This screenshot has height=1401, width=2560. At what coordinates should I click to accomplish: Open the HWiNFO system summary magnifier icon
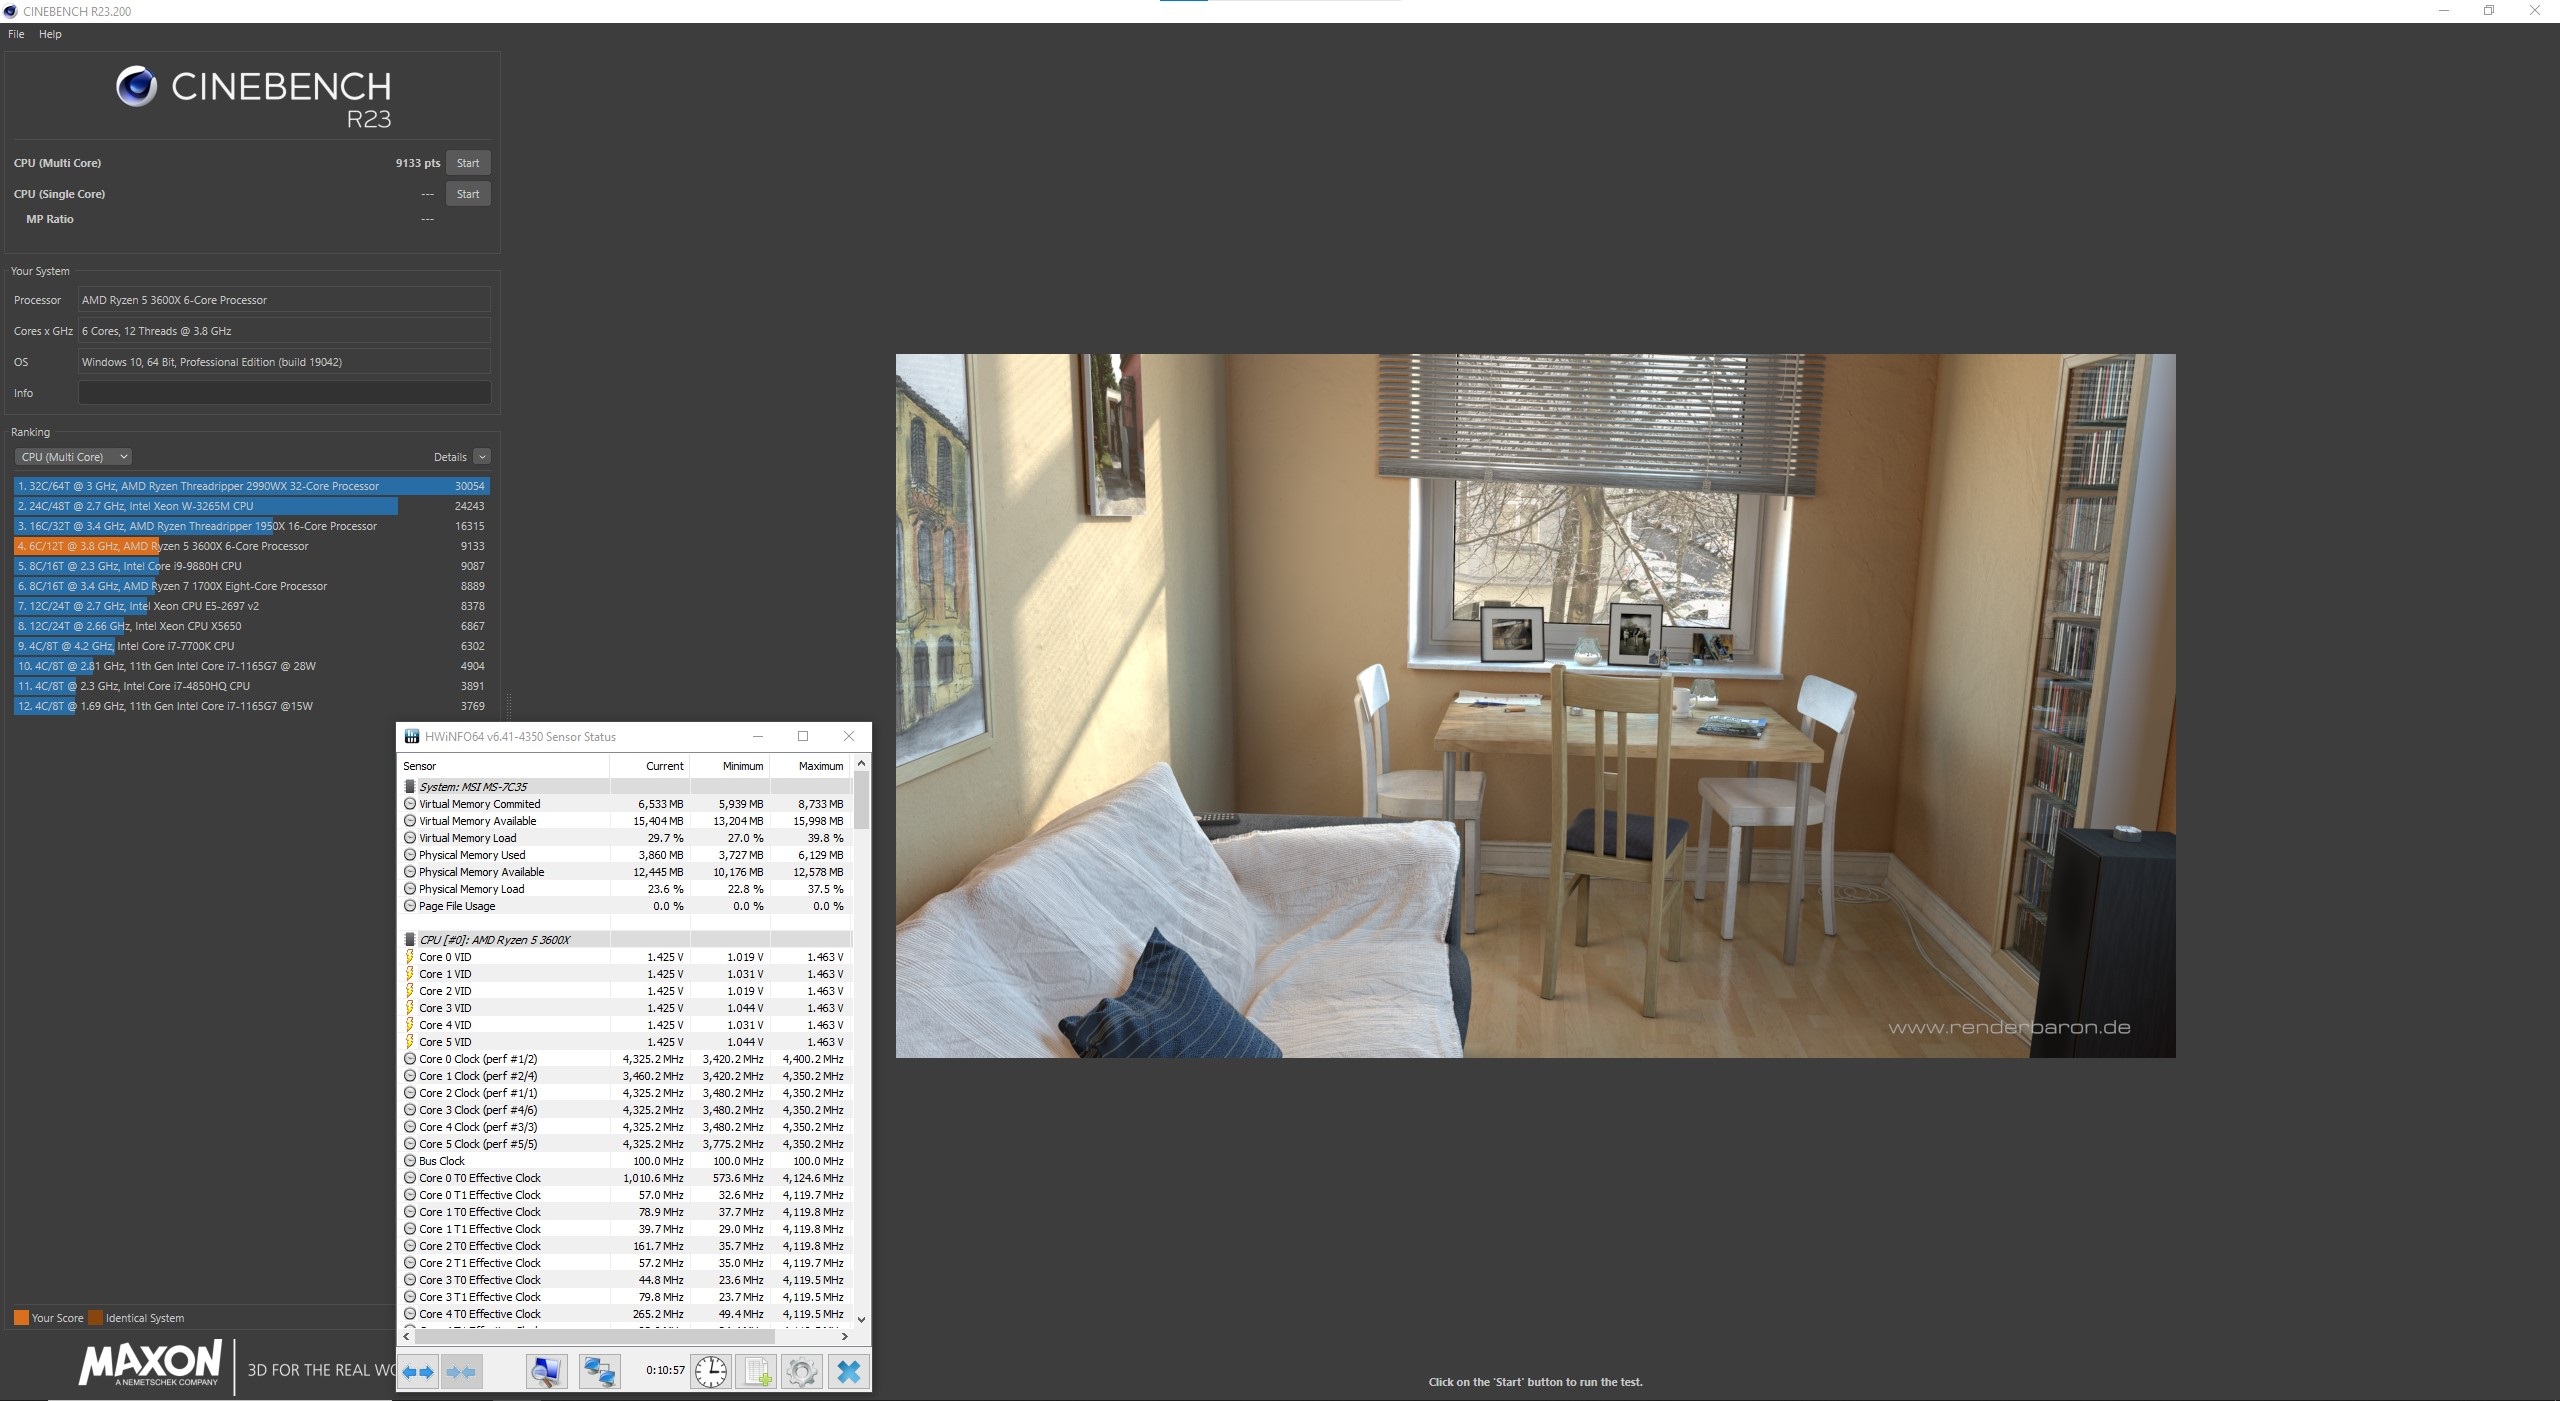[x=546, y=1371]
